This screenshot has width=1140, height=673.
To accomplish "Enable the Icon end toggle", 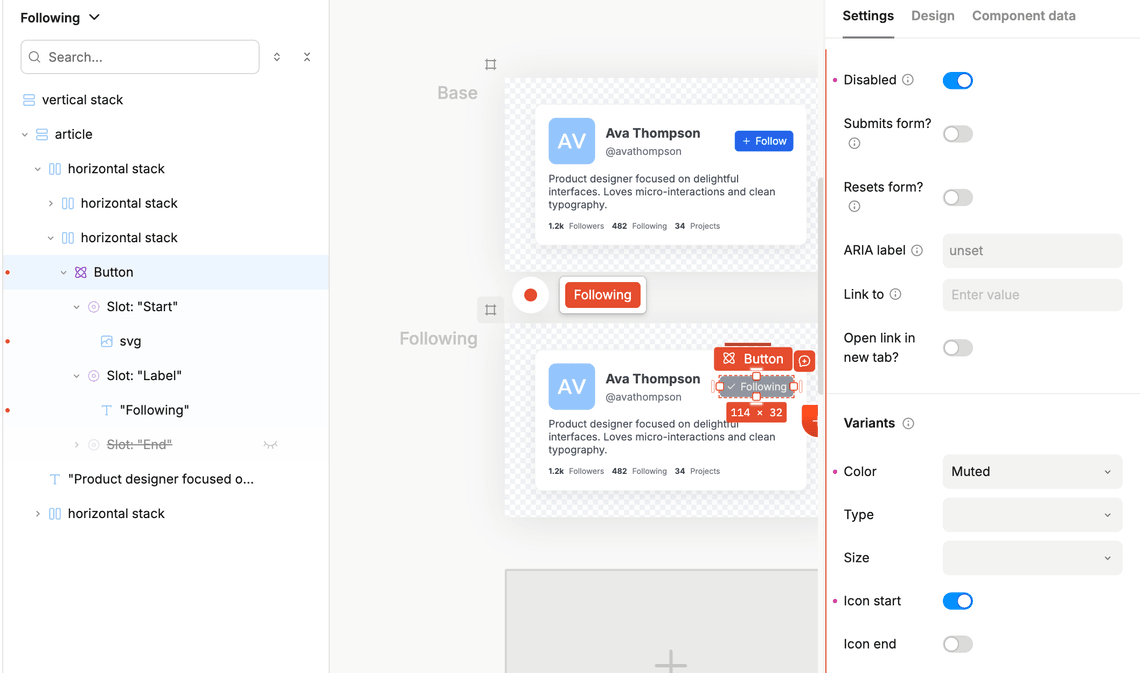I will (957, 644).
